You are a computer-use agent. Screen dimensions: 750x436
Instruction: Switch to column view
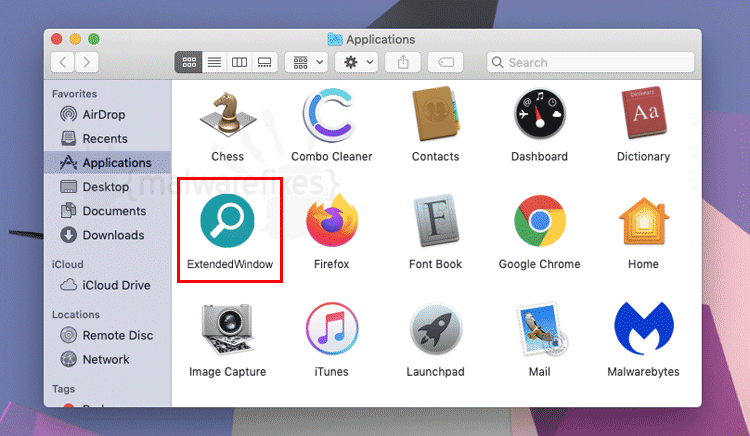(x=239, y=62)
